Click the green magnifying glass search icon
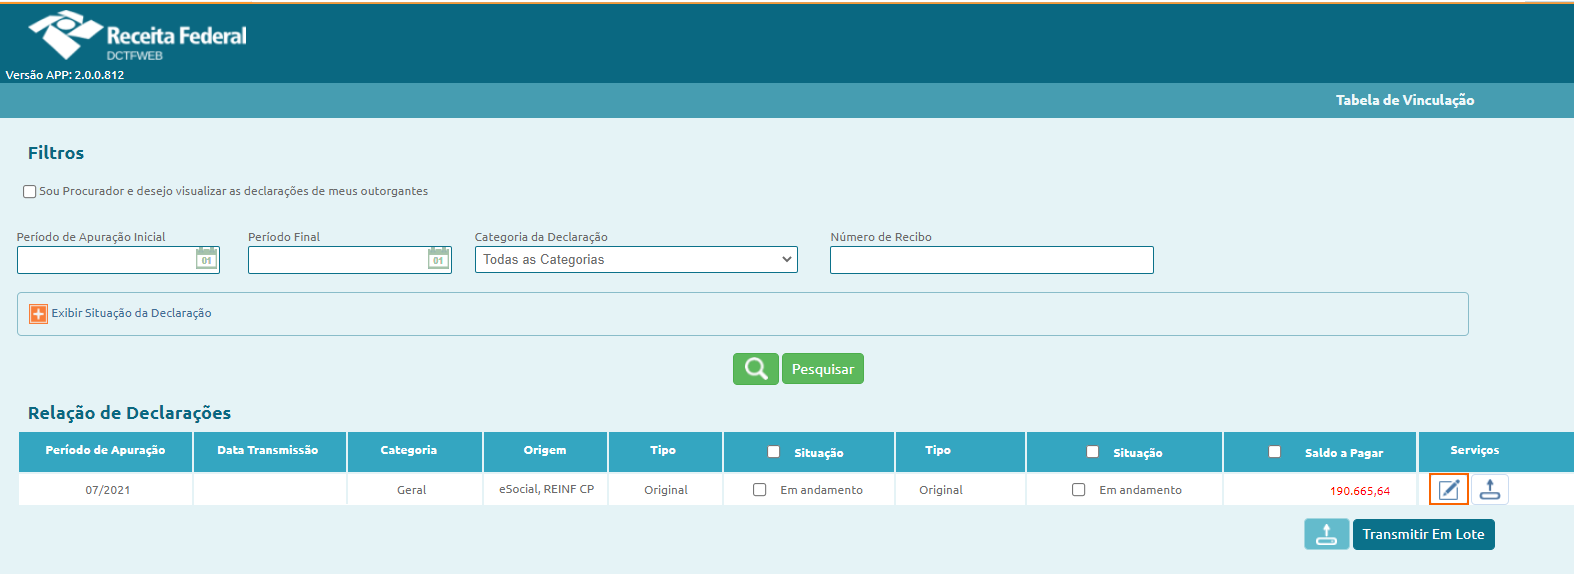 [755, 369]
